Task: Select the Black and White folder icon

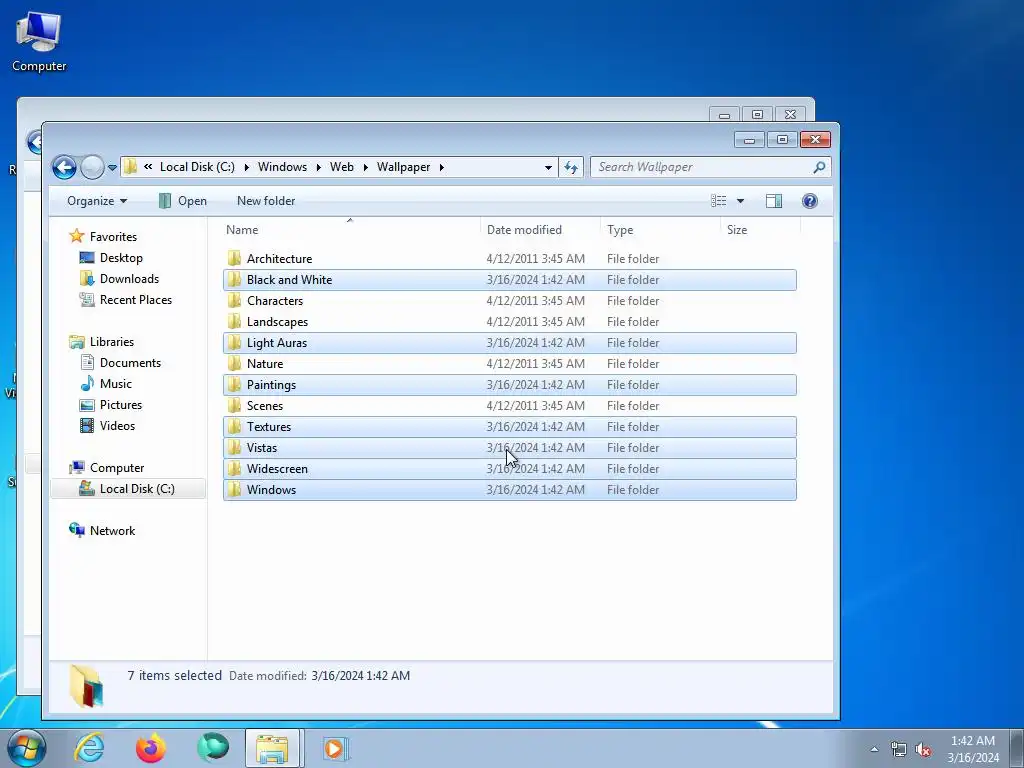Action: click(234, 280)
